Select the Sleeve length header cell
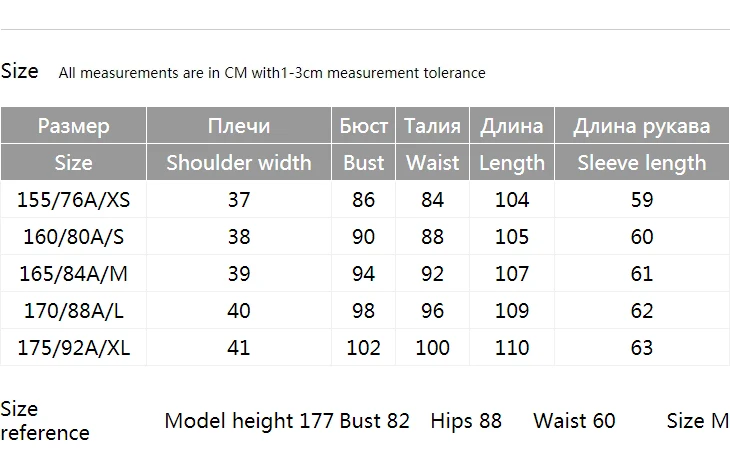This screenshot has height=457, width=730. click(642, 162)
